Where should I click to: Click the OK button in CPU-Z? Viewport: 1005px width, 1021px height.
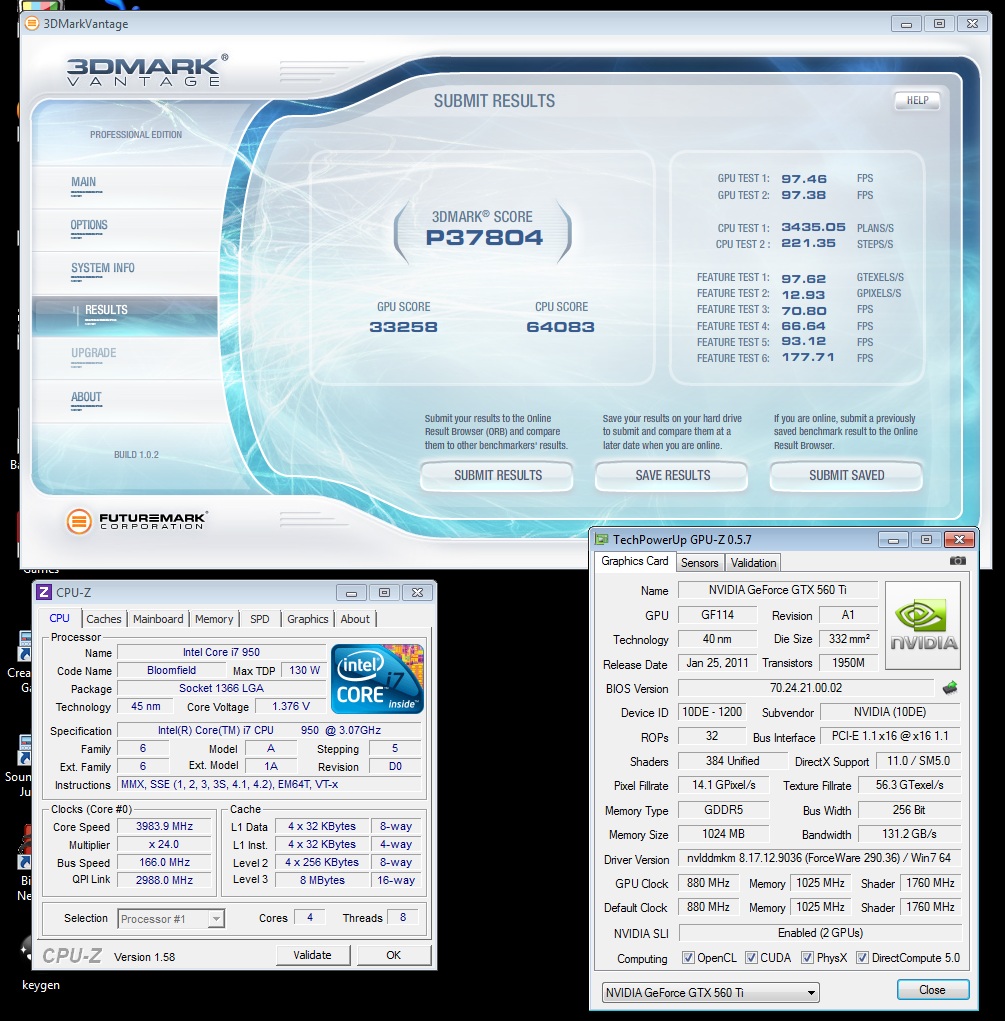393,955
